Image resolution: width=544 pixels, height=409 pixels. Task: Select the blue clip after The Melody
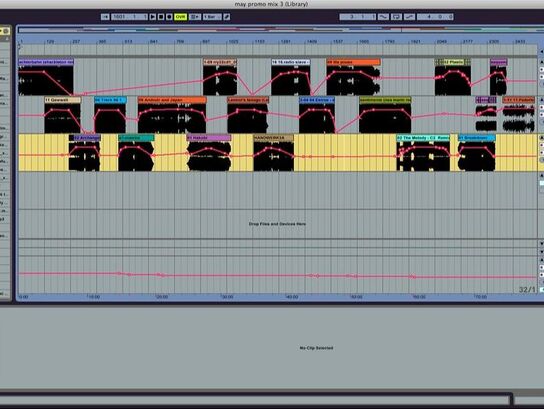point(477,138)
